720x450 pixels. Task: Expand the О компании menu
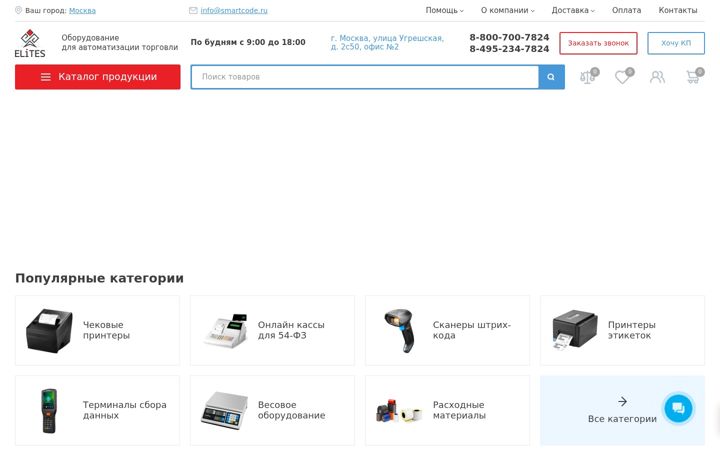click(x=507, y=10)
